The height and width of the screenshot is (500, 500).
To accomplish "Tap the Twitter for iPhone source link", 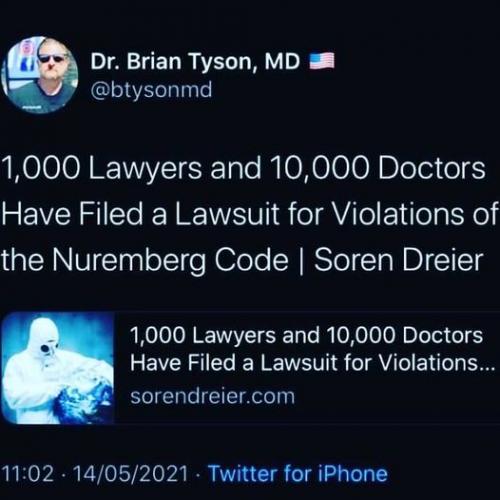I will click(x=298, y=473).
